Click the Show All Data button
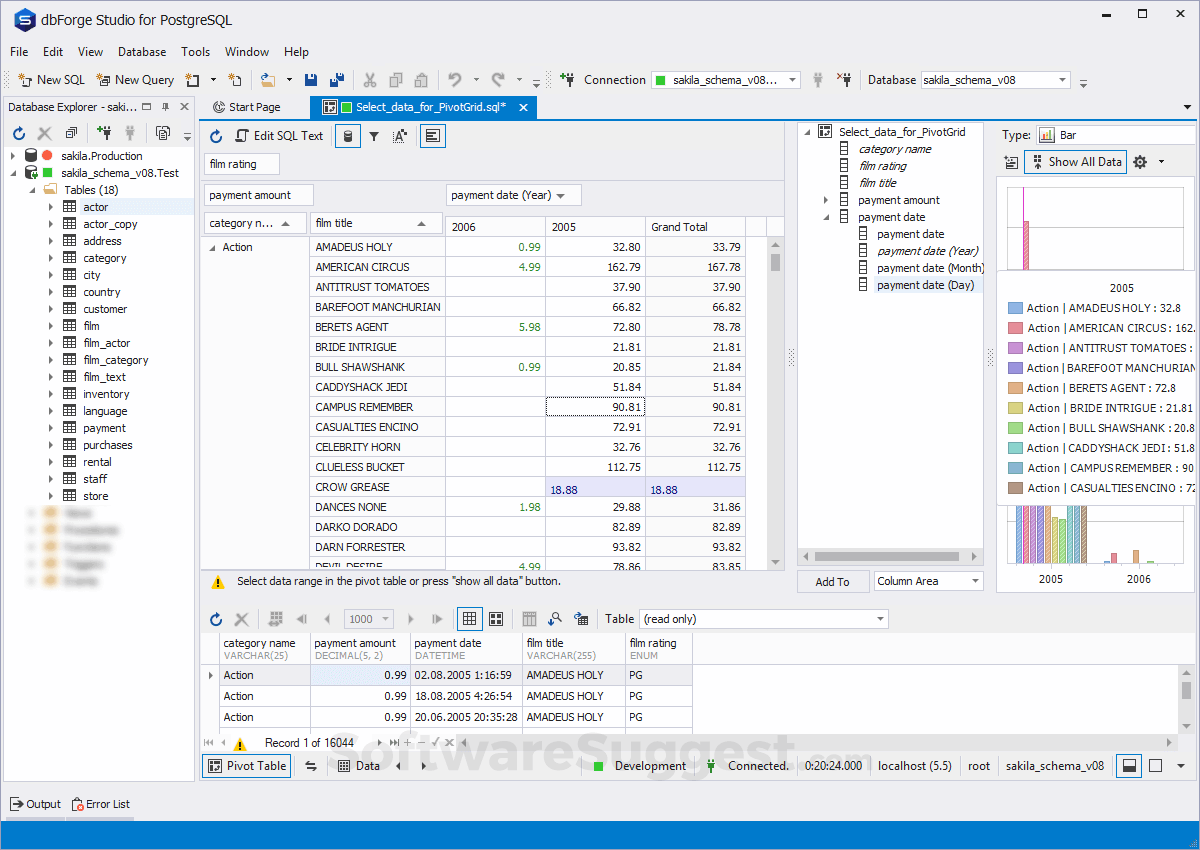1200x850 pixels. click(x=1075, y=161)
